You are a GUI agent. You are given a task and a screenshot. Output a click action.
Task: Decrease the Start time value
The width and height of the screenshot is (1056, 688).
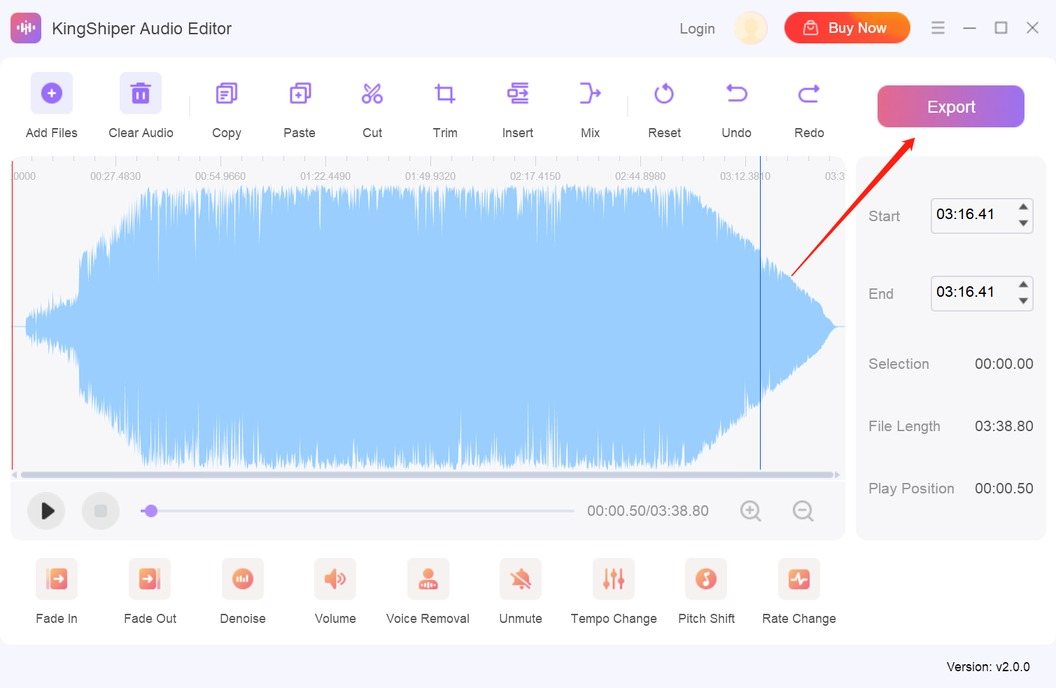(x=1023, y=223)
